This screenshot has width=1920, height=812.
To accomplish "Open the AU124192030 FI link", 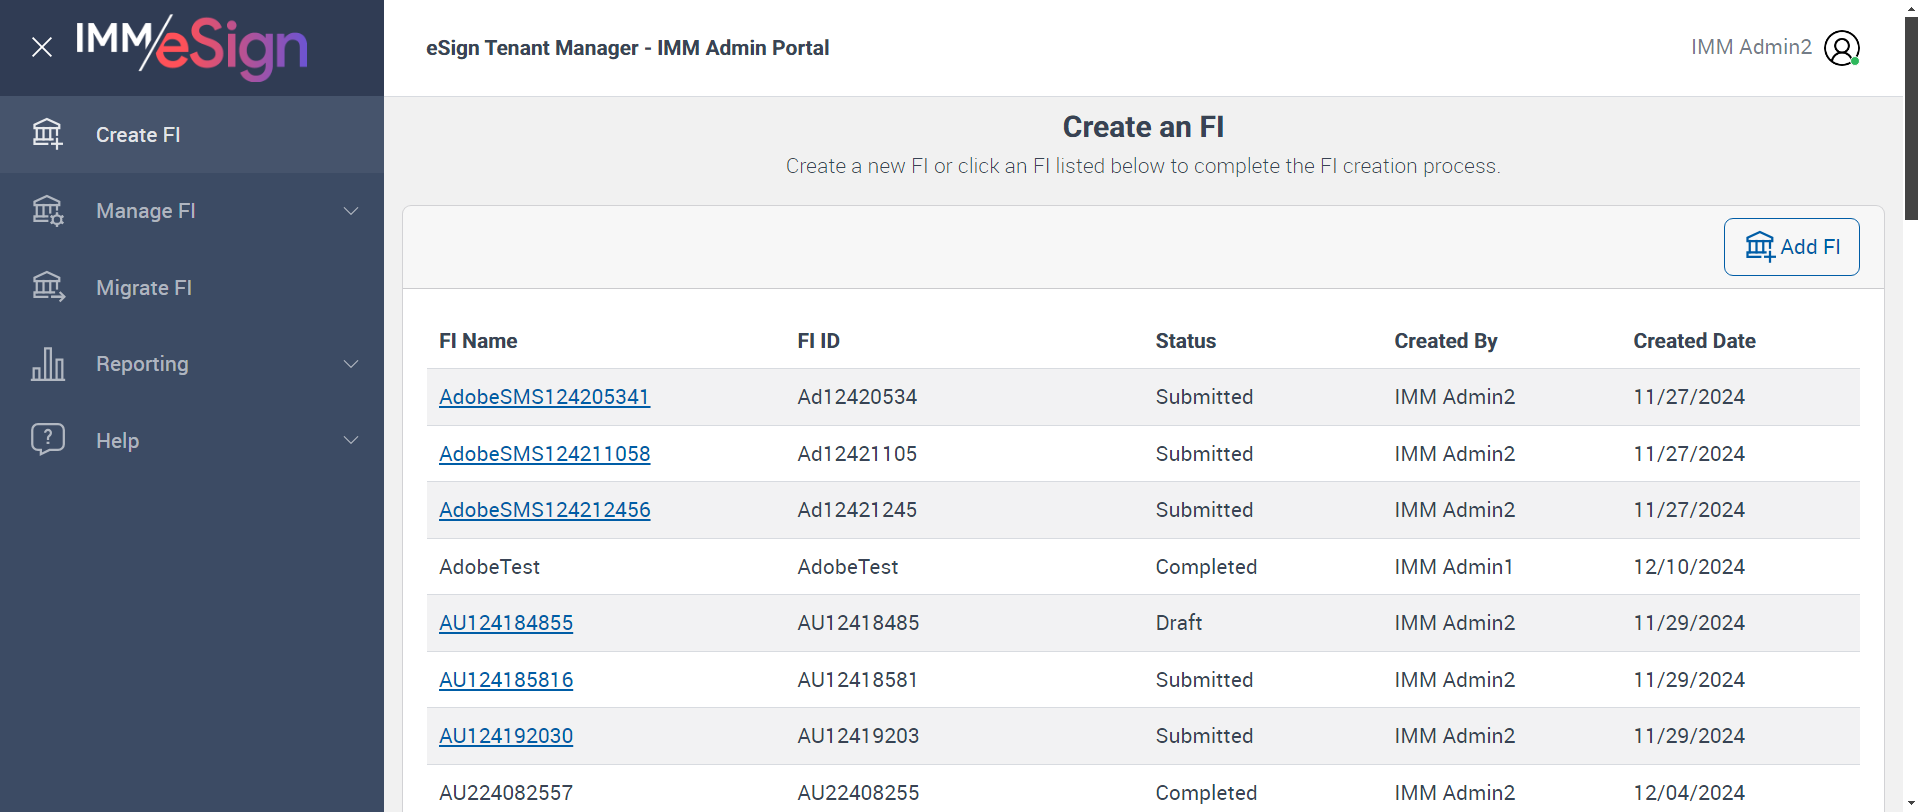I will [506, 736].
